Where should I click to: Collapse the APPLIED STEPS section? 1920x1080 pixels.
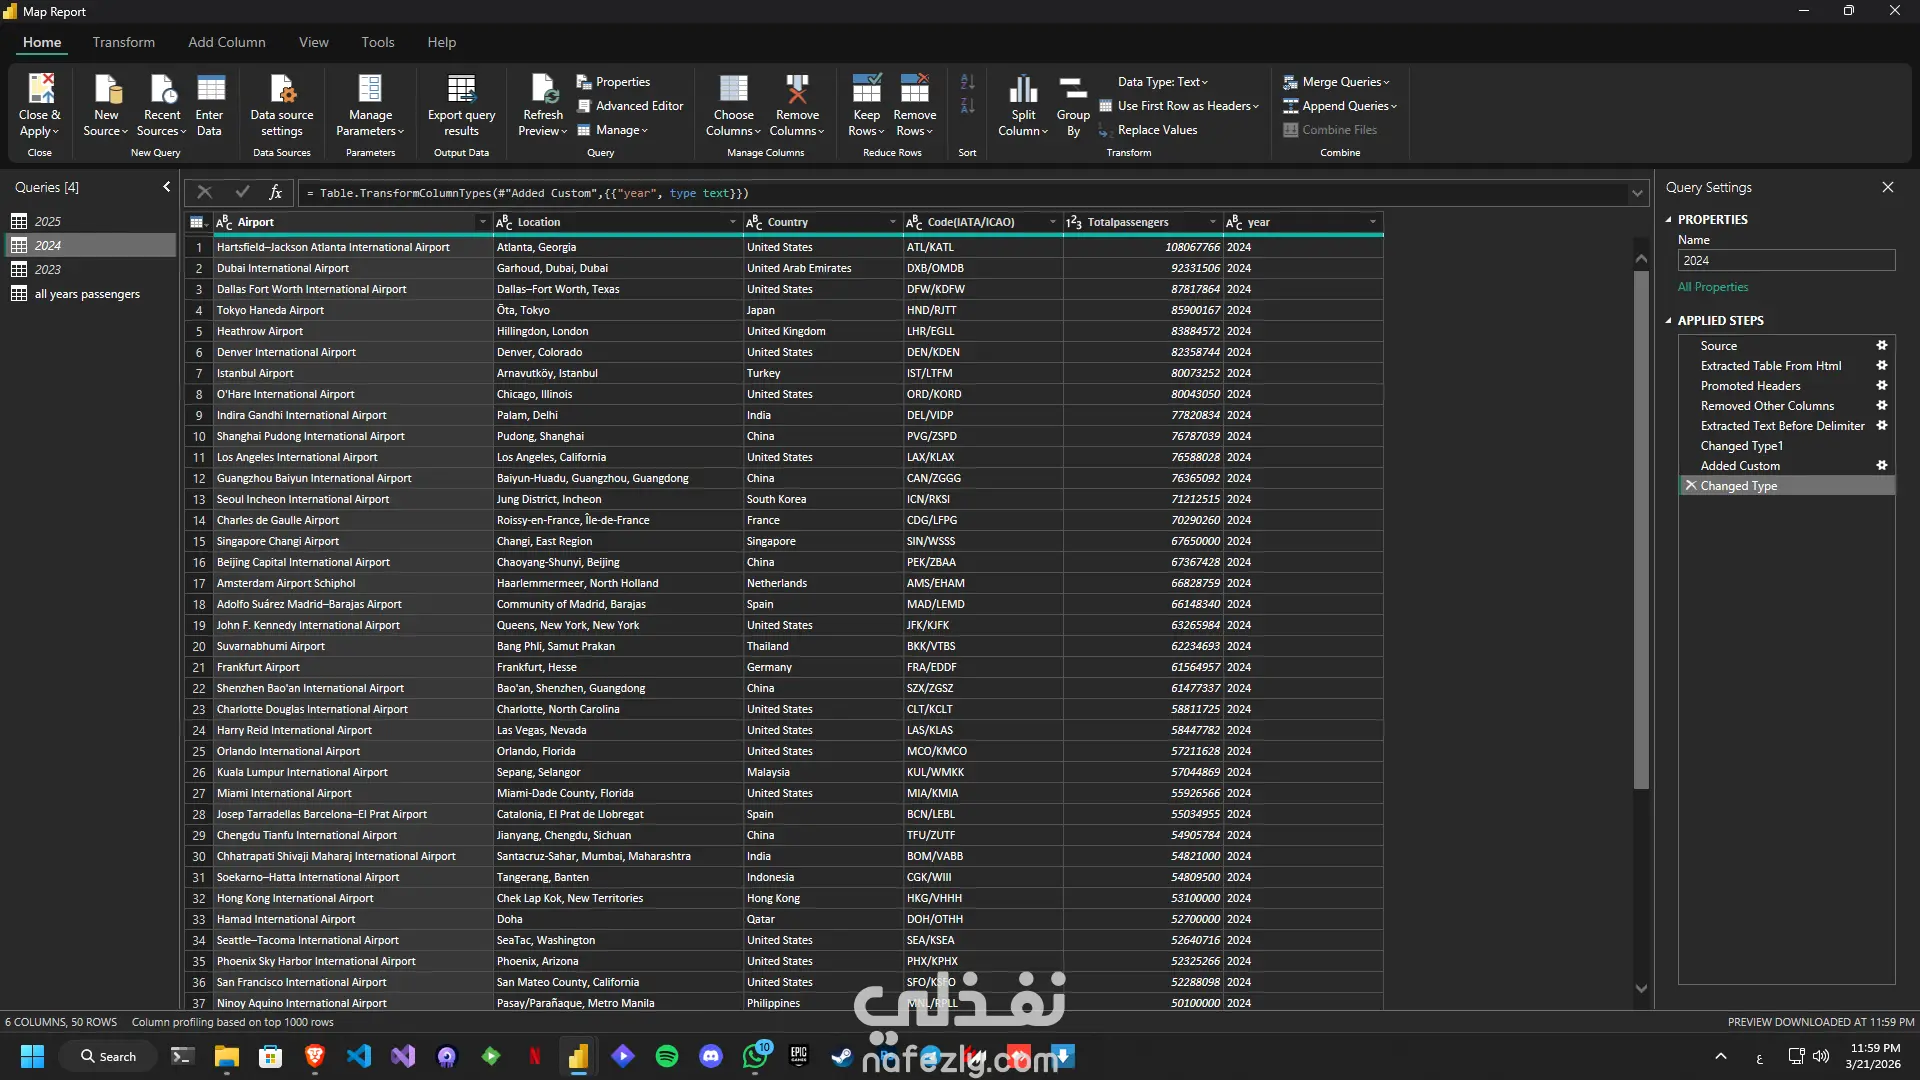pos(1668,321)
